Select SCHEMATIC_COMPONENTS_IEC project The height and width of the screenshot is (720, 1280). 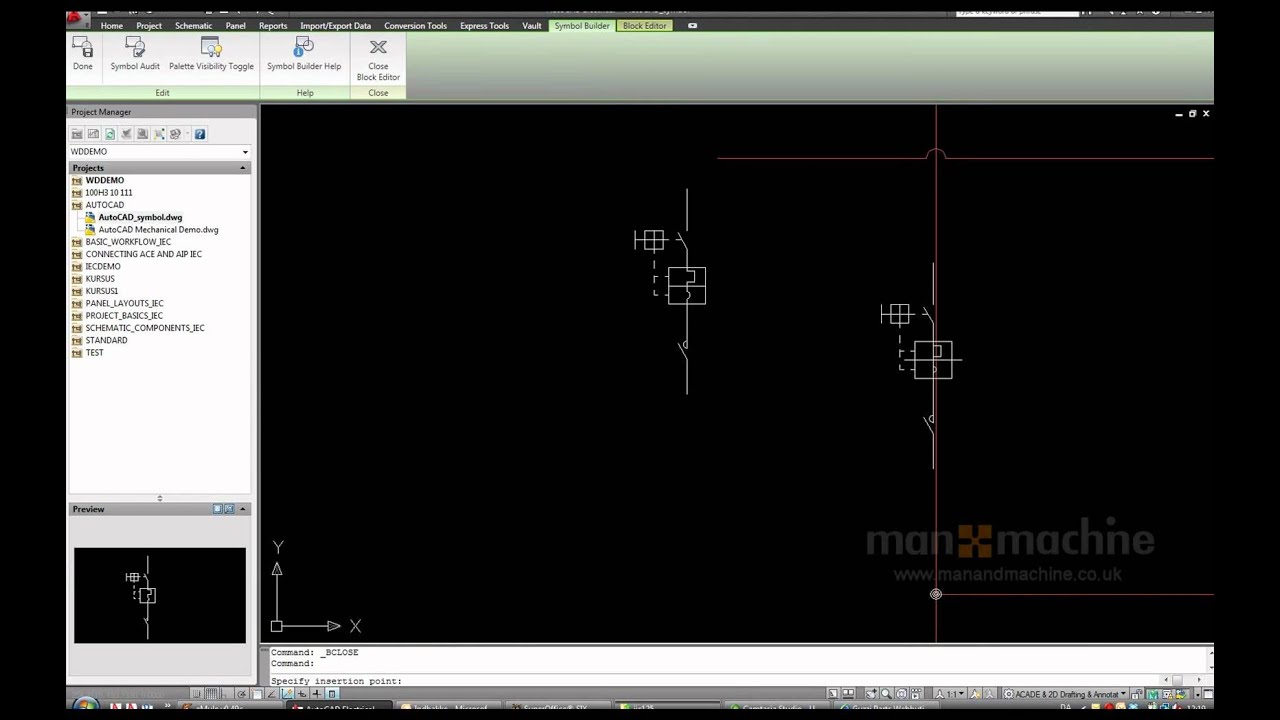pos(145,328)
